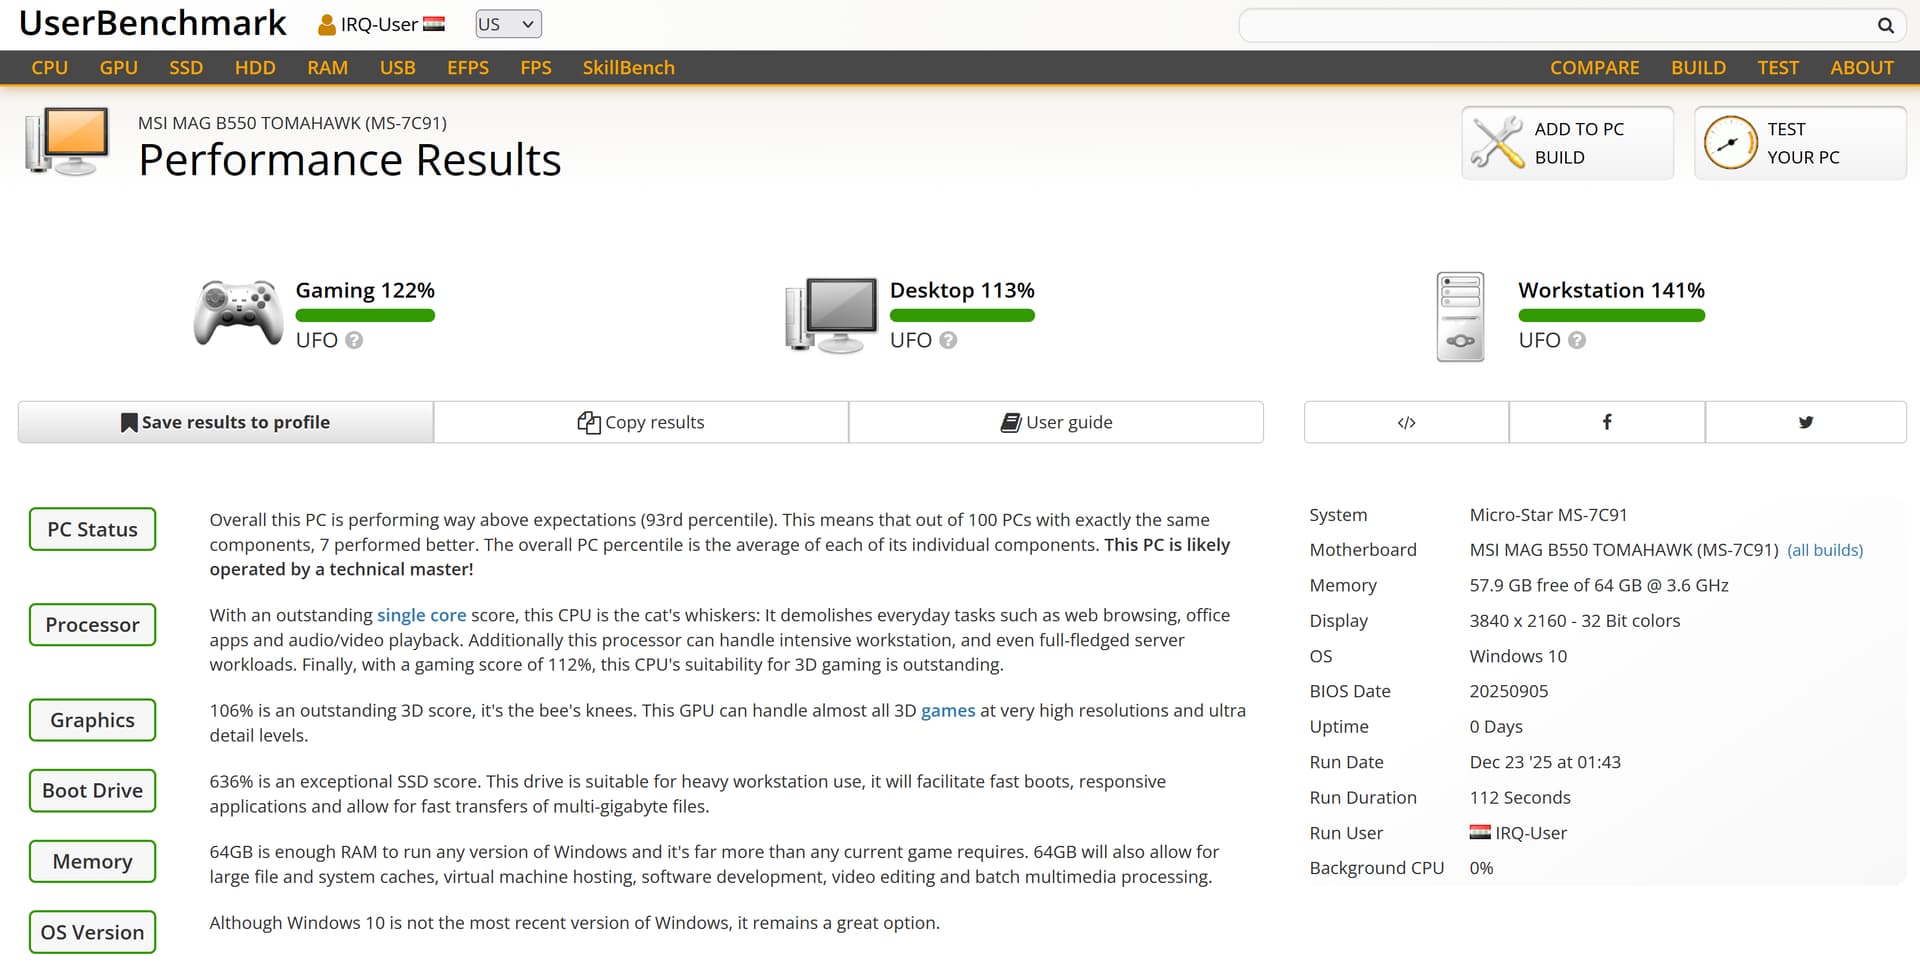Click the help icon beside Gaming UFO

354,340
